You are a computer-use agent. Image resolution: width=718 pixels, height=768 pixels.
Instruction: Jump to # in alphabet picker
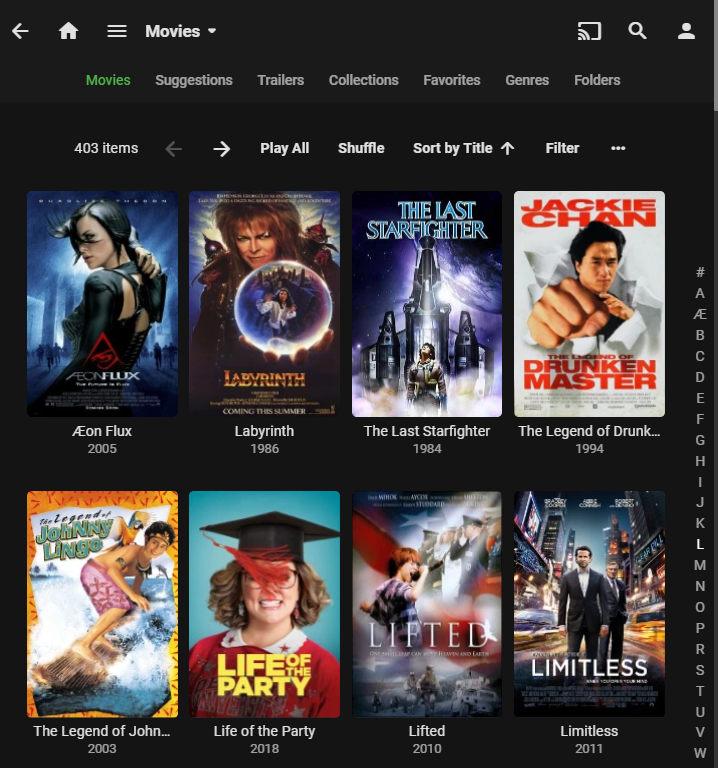coord(700,272)
